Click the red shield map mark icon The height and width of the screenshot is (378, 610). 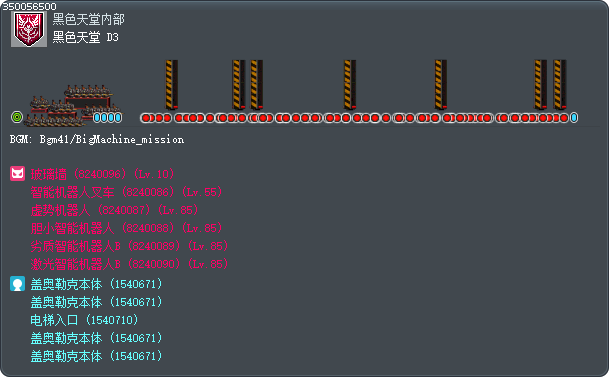point(29,29)
